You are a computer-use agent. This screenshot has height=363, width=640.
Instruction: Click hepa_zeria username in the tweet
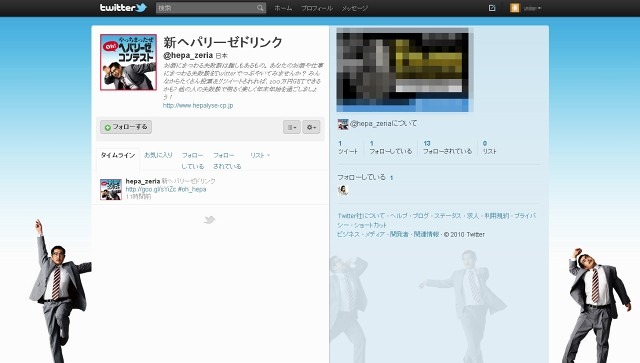coord(143,181)
